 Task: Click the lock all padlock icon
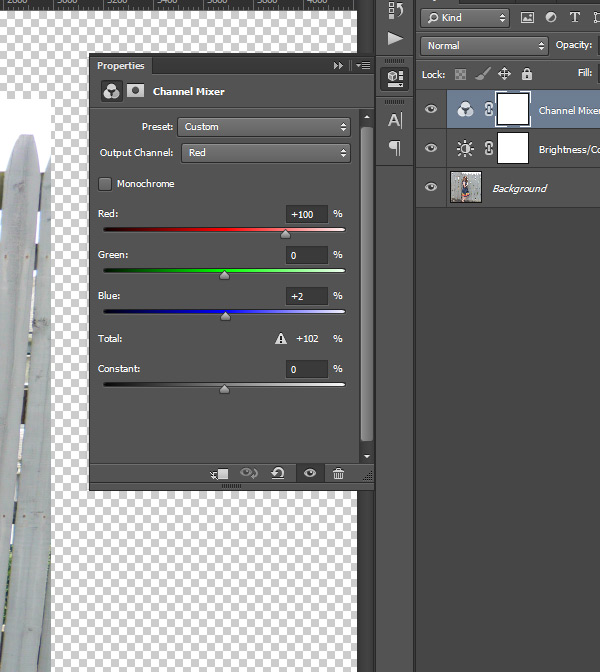pyautogui.click(x=527, y=74)
